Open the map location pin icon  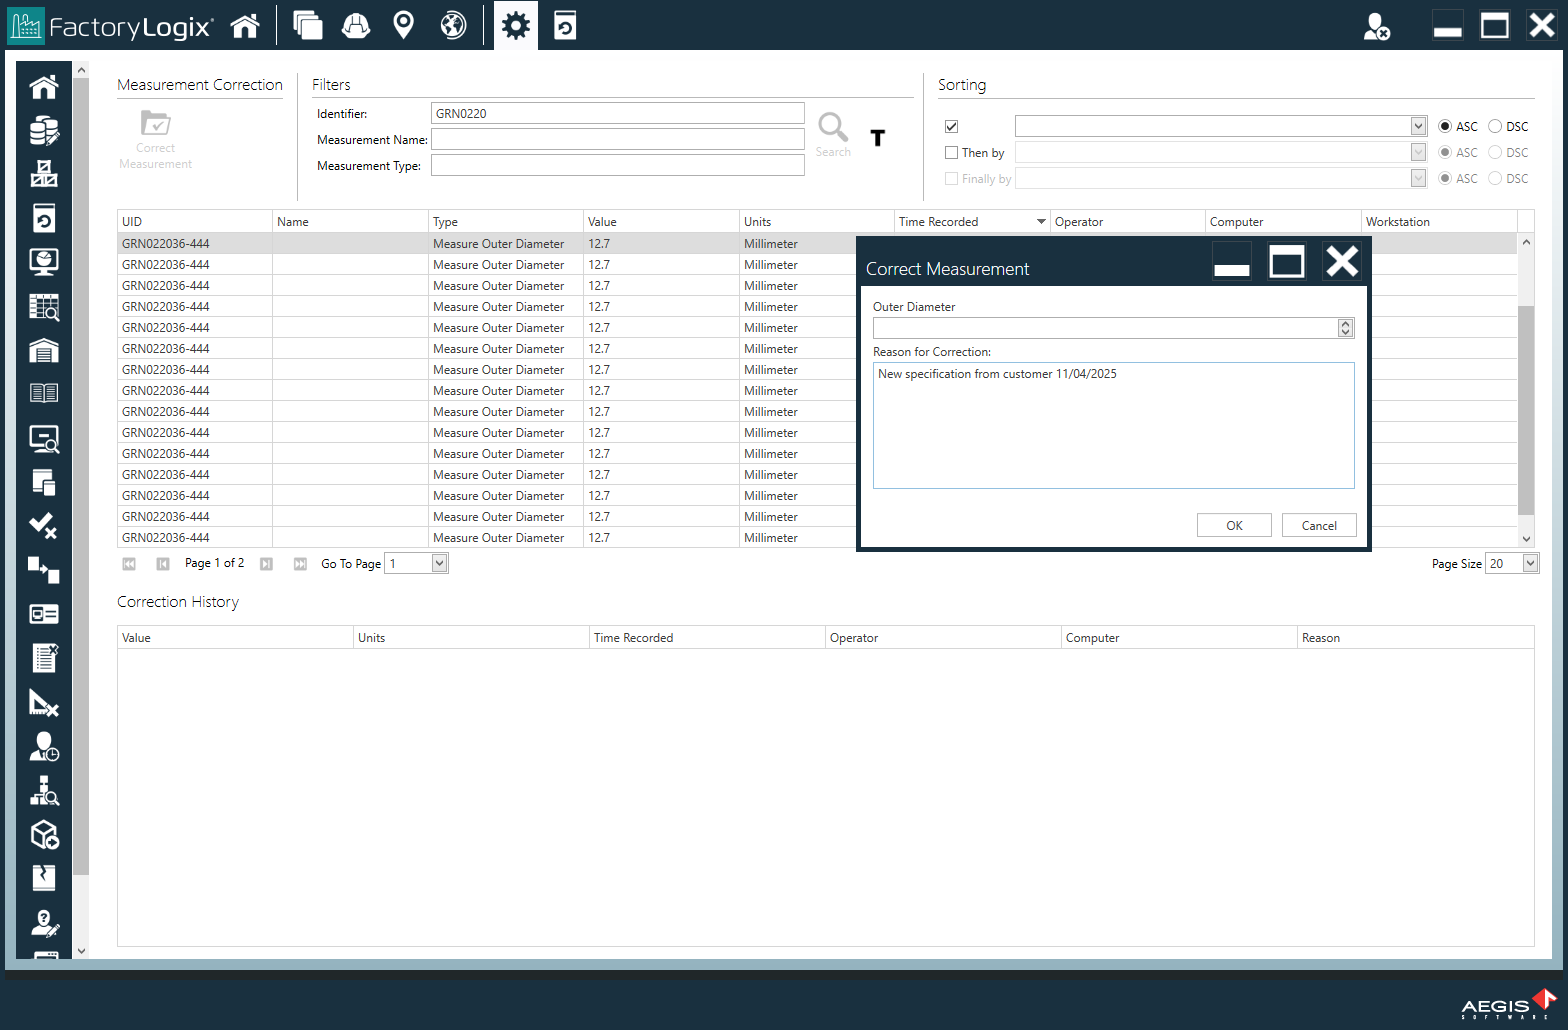pyautogui.click(x=404, y=25)
